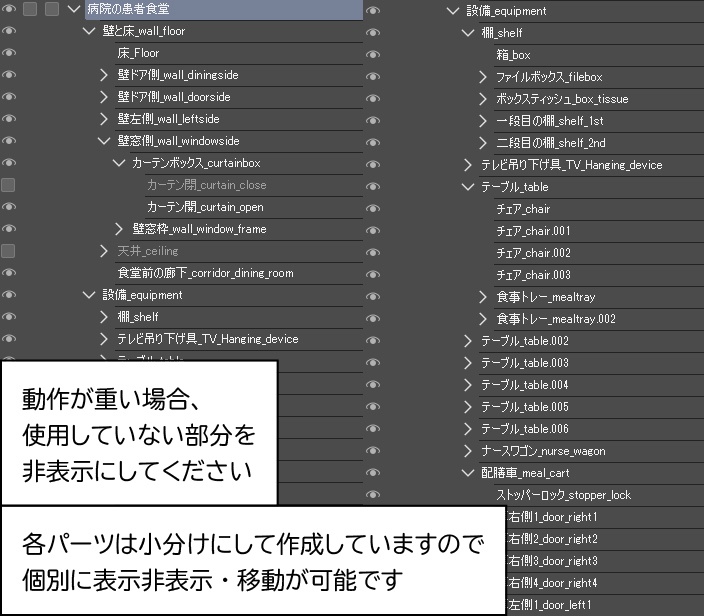Screen dimensions: 704x616
Task: Show the カーテン閉_curtain_close object via its empty box
Action: pos(8,185)
